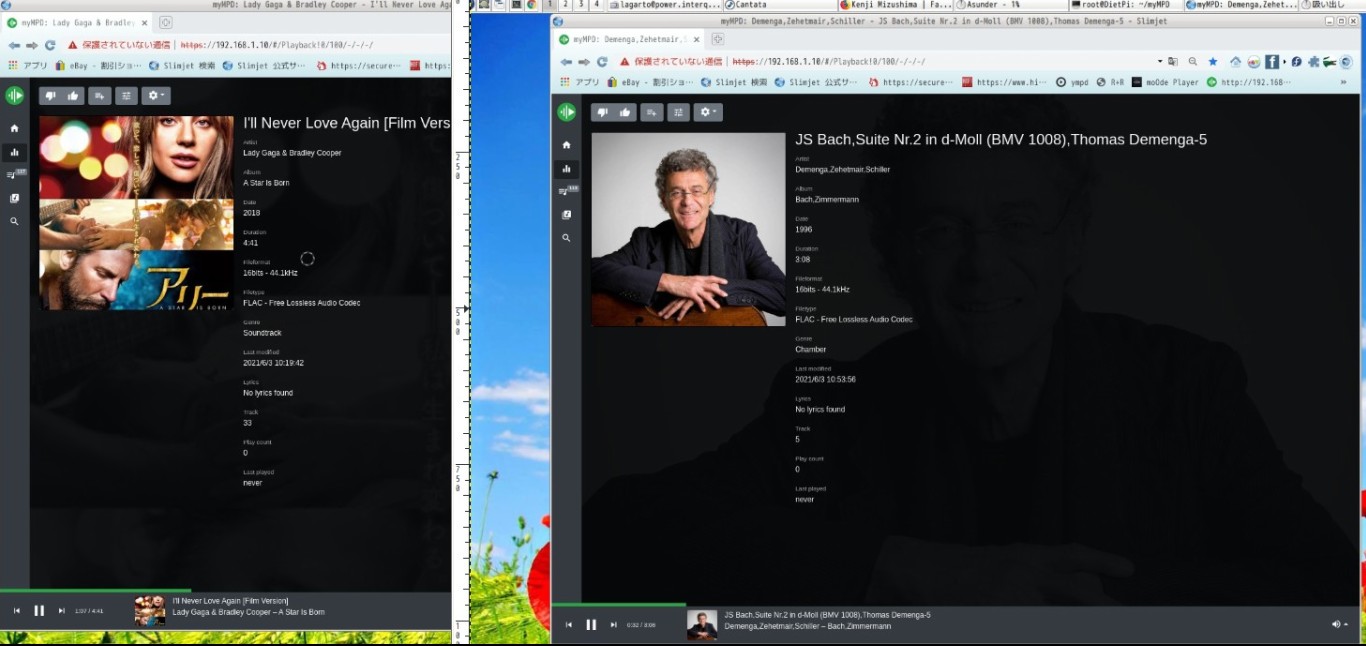Open playback options sliders icon in left player
Viewport: 1366px width, 646px height.
pos(126,96)
